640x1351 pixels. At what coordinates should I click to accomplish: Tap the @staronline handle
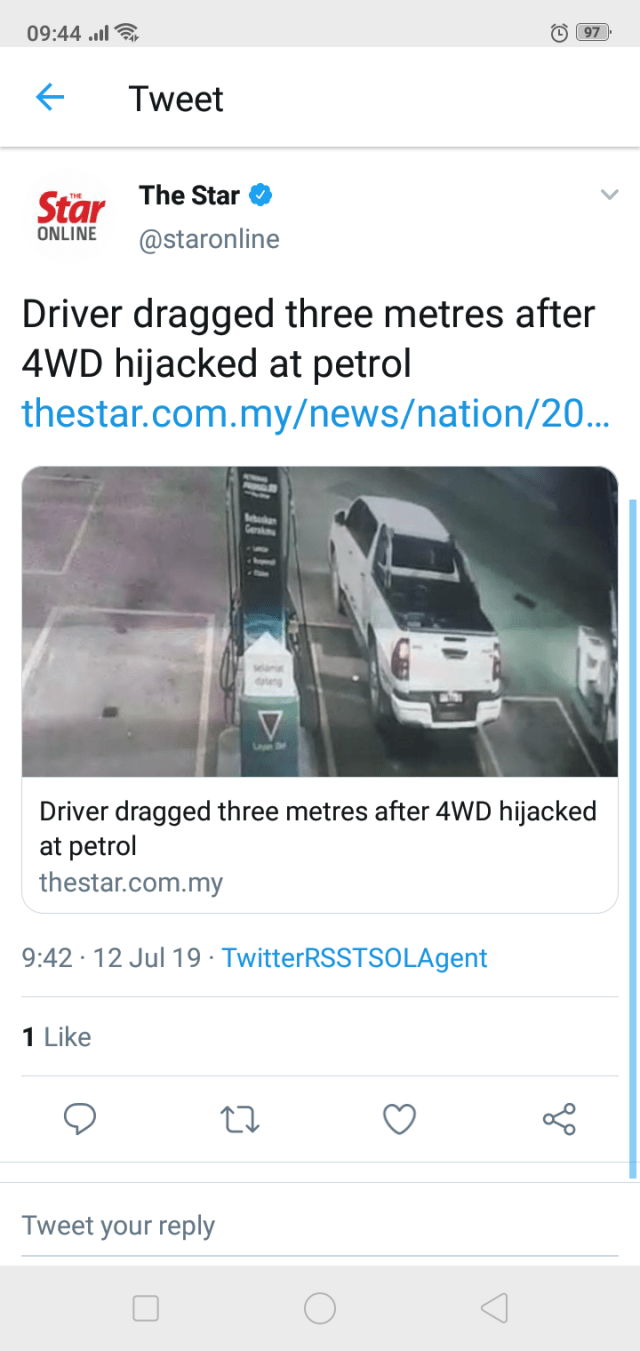209,240
